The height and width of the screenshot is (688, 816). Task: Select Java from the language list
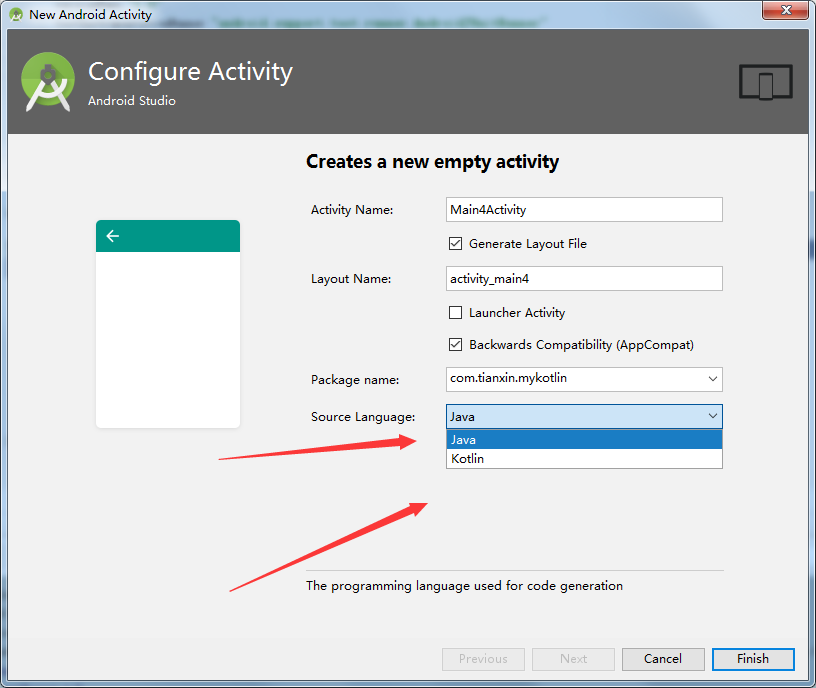(584, 440)
